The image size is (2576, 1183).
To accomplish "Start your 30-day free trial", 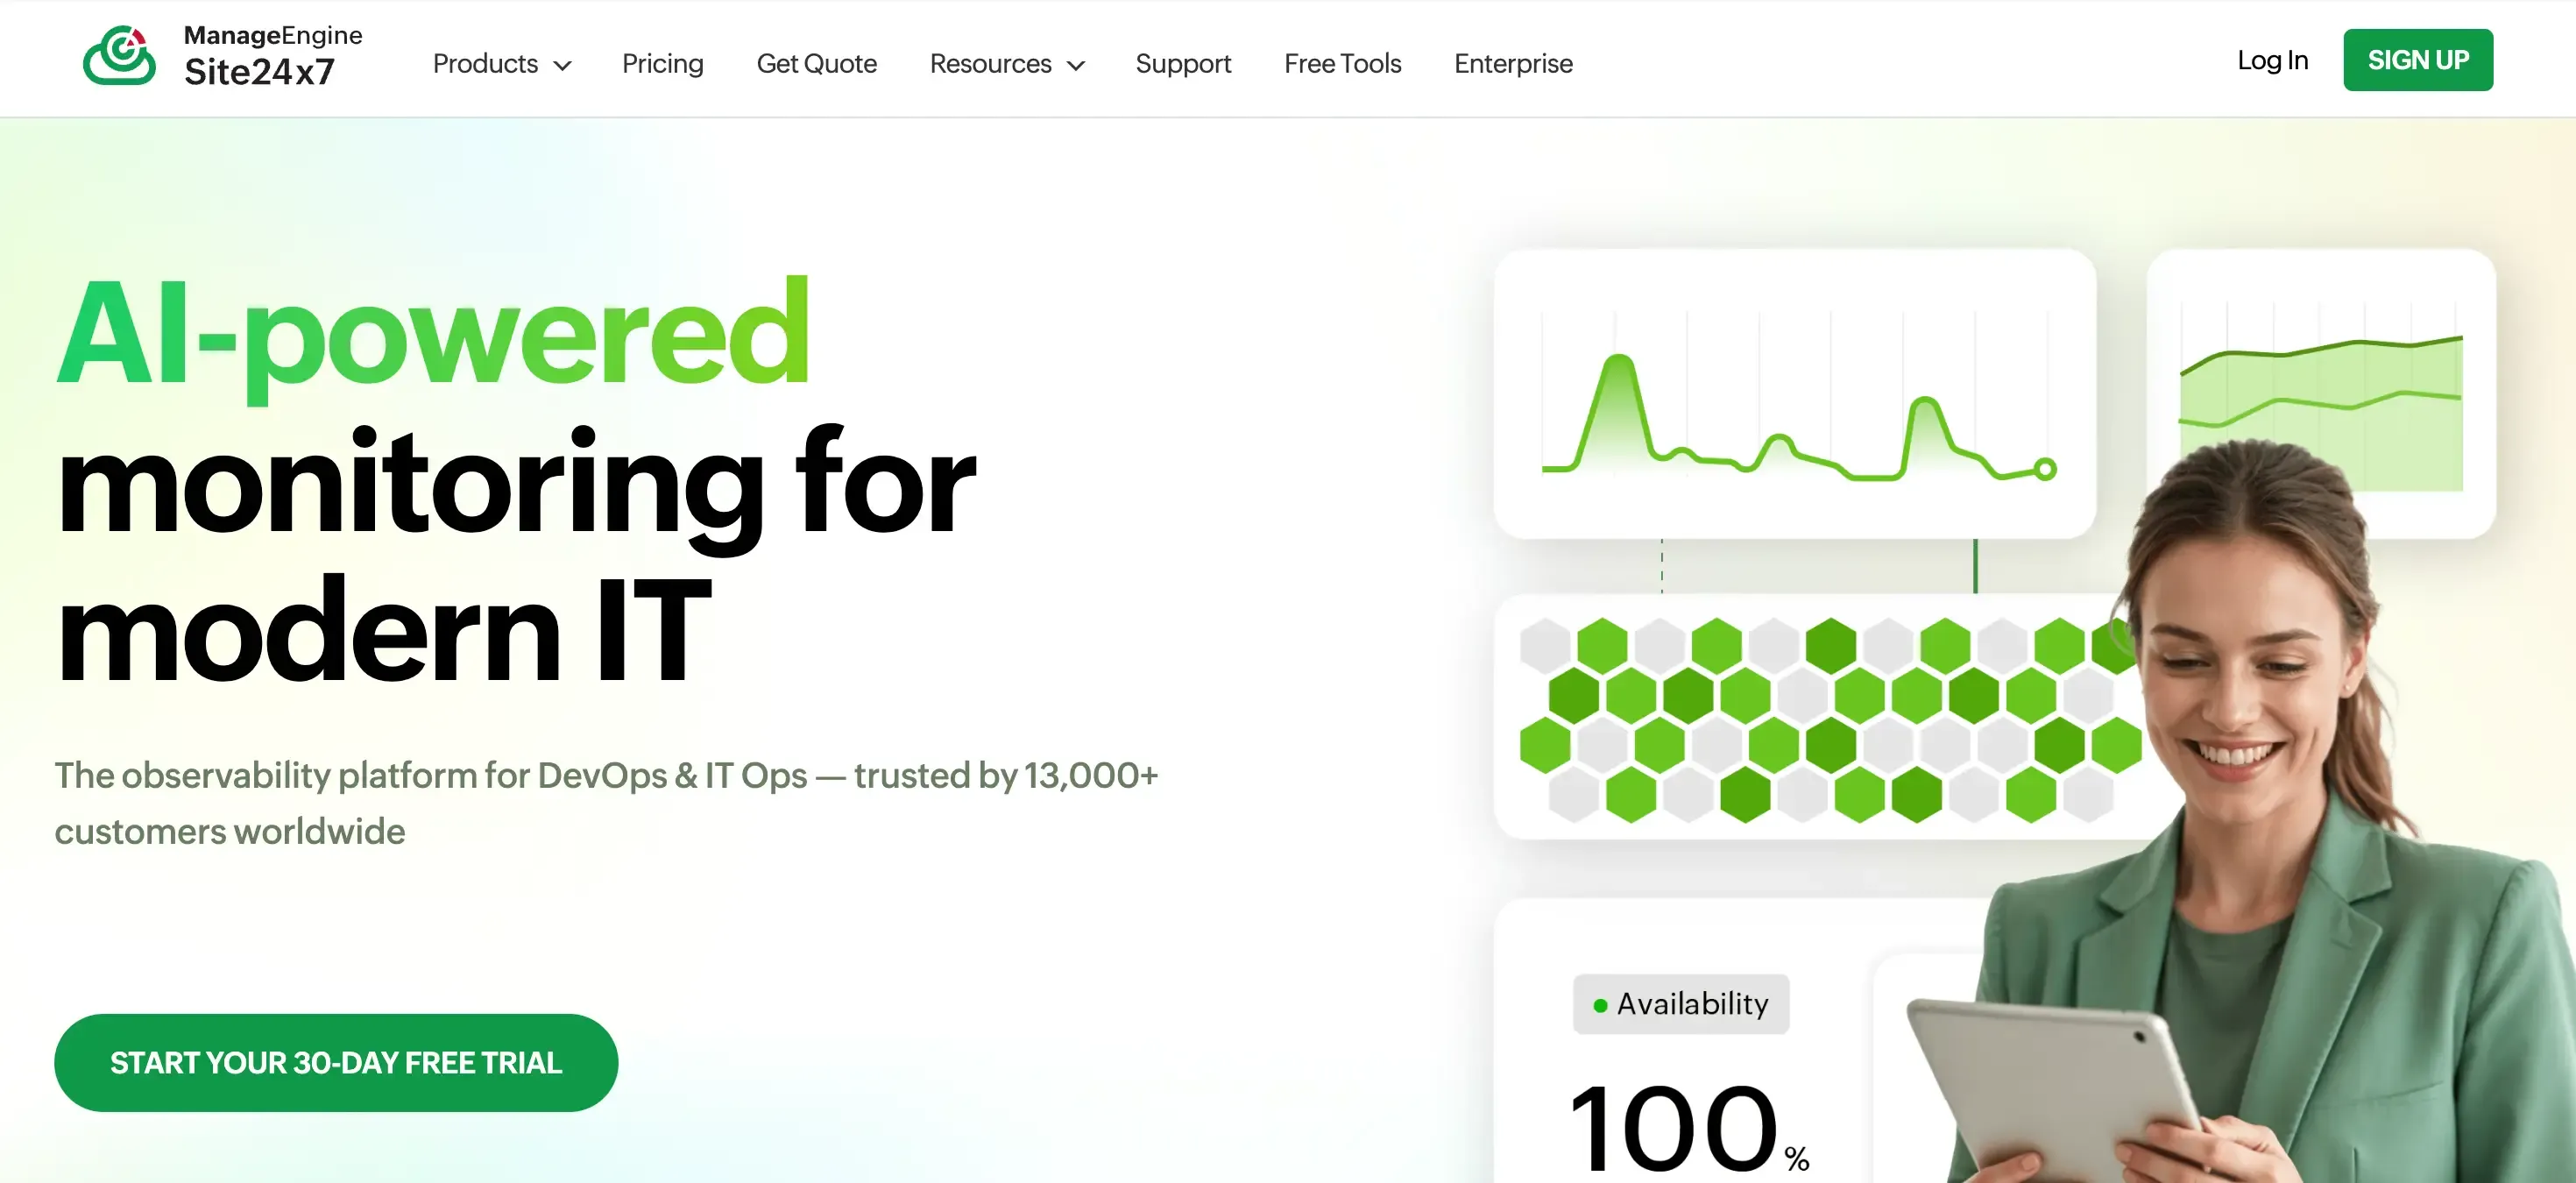I will [336, 1062].
